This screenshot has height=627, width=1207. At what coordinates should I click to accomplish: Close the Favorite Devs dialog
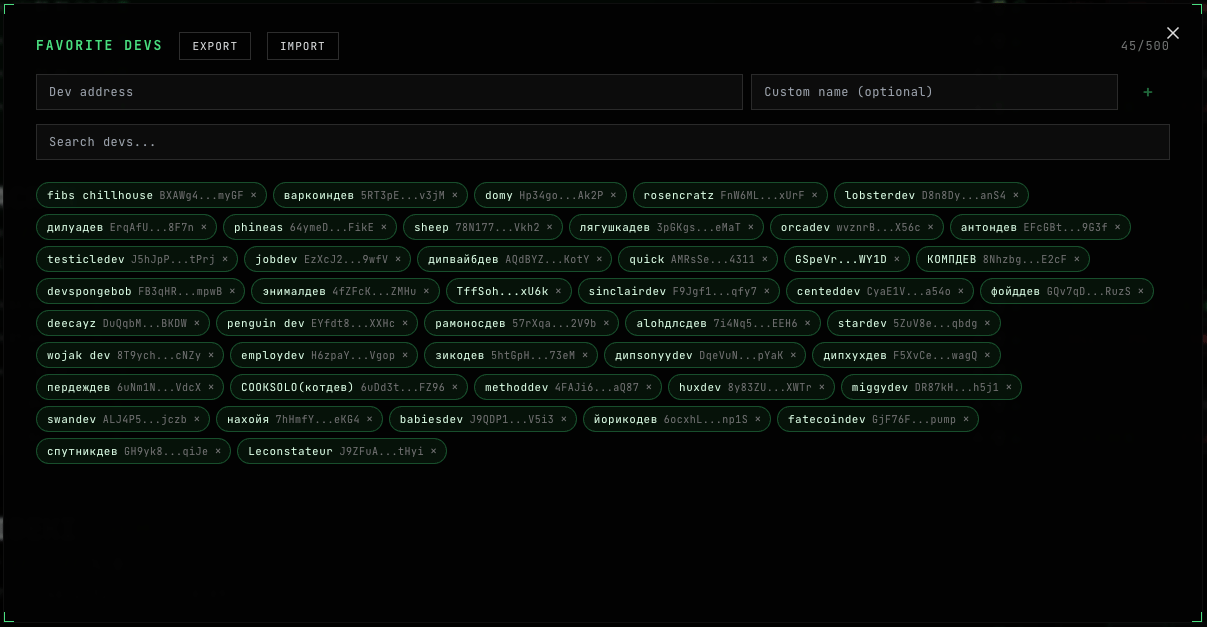[x=1173, y=33]
